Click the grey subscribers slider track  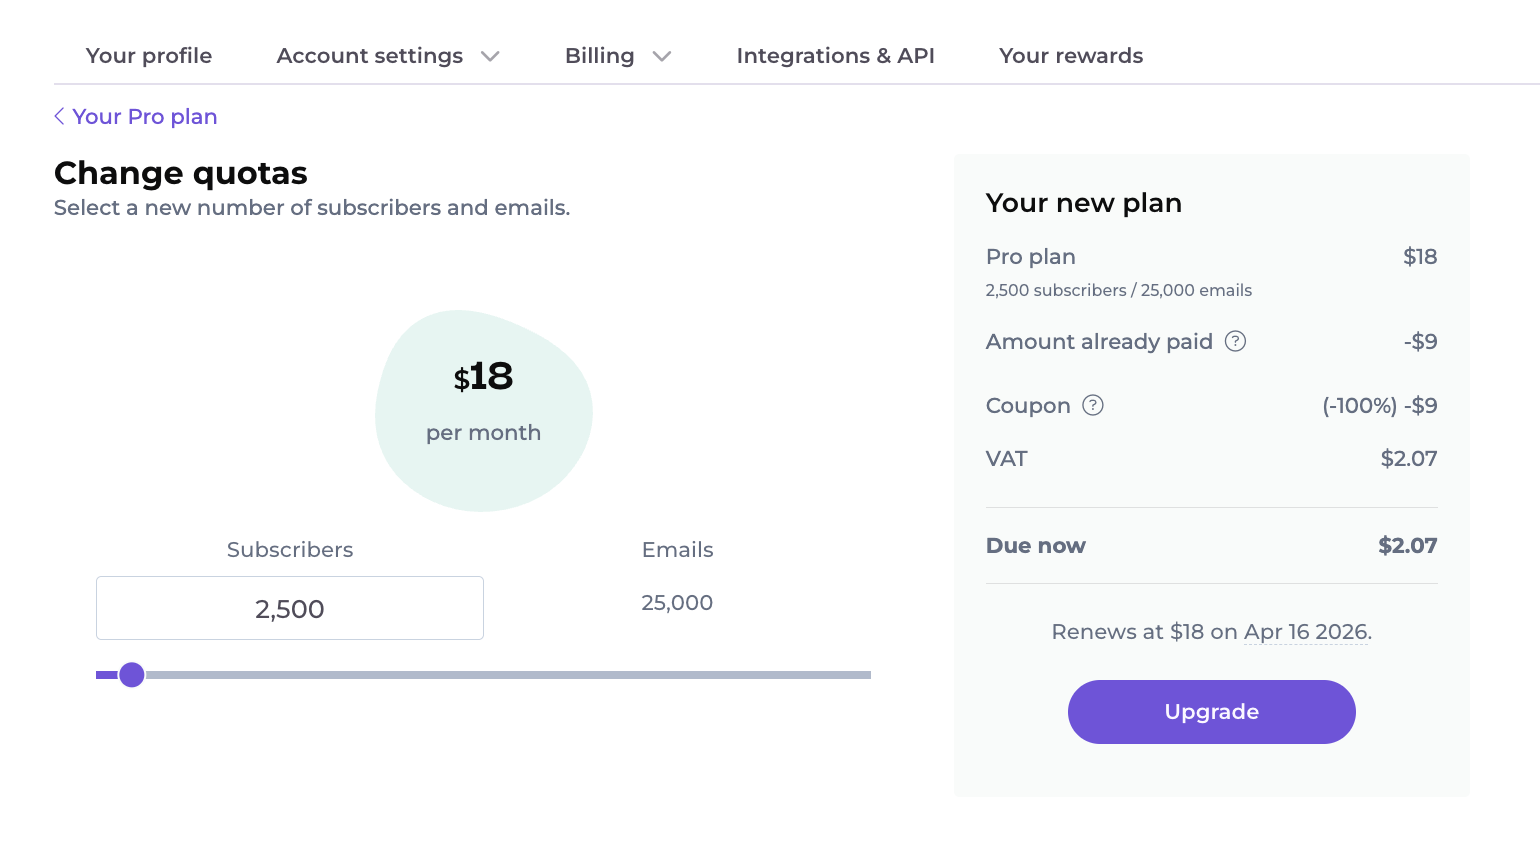pyautogui.click(x=508, y=675)
